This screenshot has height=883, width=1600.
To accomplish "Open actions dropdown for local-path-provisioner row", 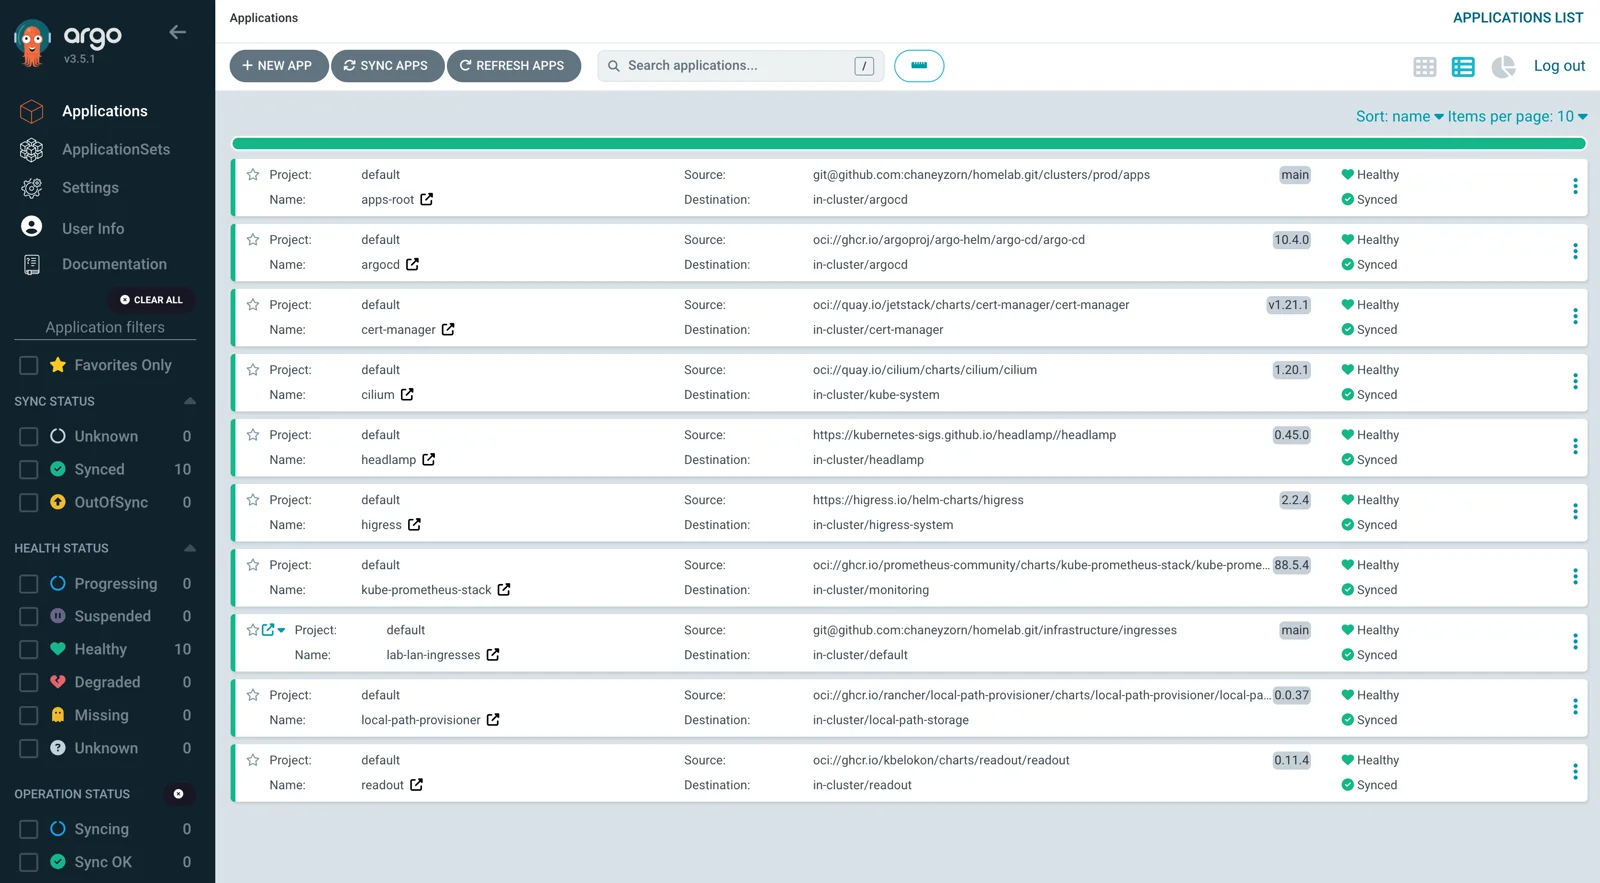I will pos(1575,706).
